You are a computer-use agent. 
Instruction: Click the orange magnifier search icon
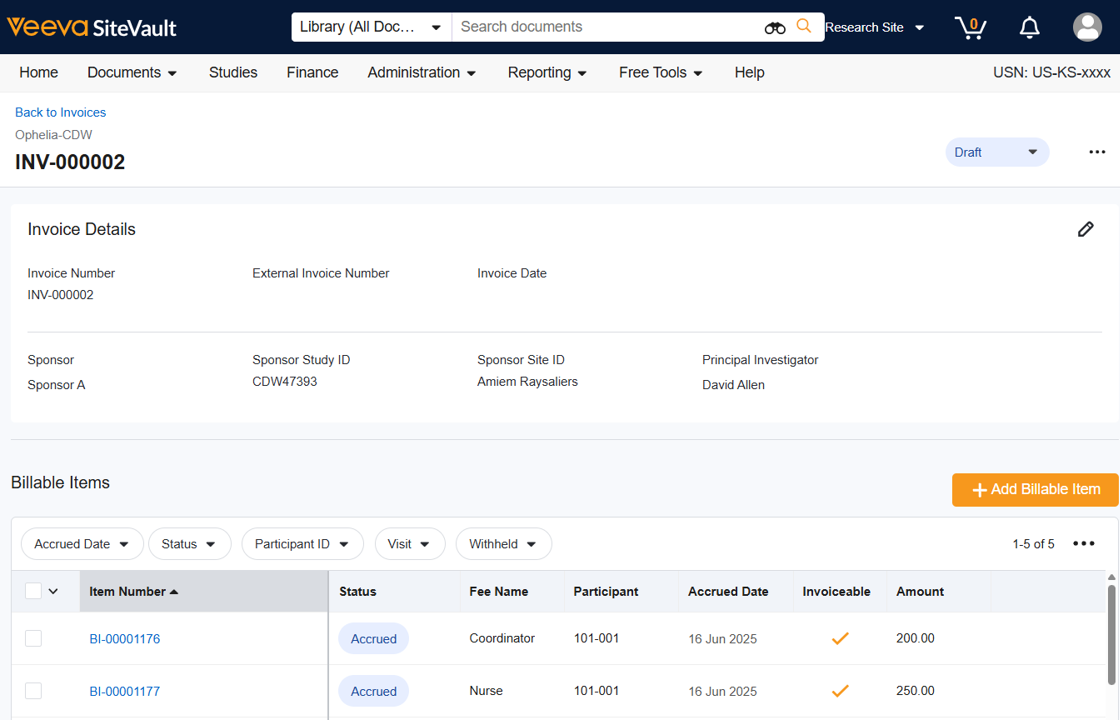pos(804,27)
